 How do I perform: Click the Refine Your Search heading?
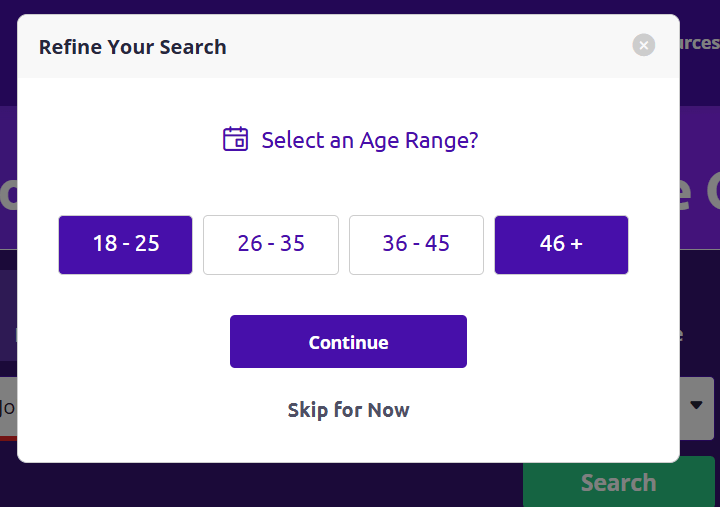(133, 47)
